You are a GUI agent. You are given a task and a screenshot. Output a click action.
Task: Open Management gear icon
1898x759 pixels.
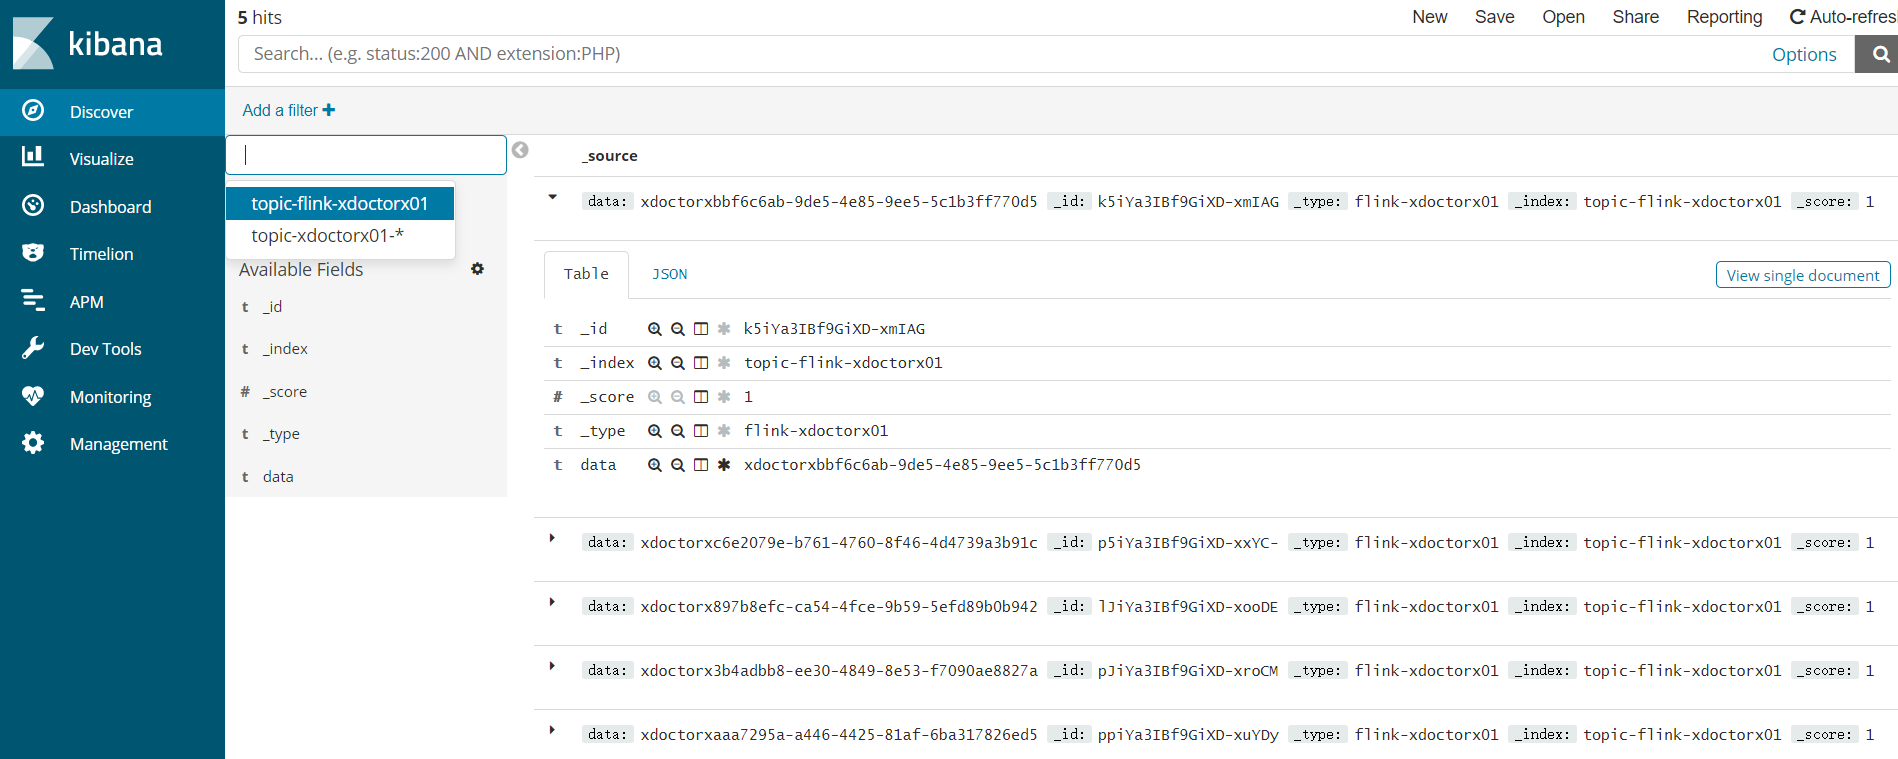[33, 443]
